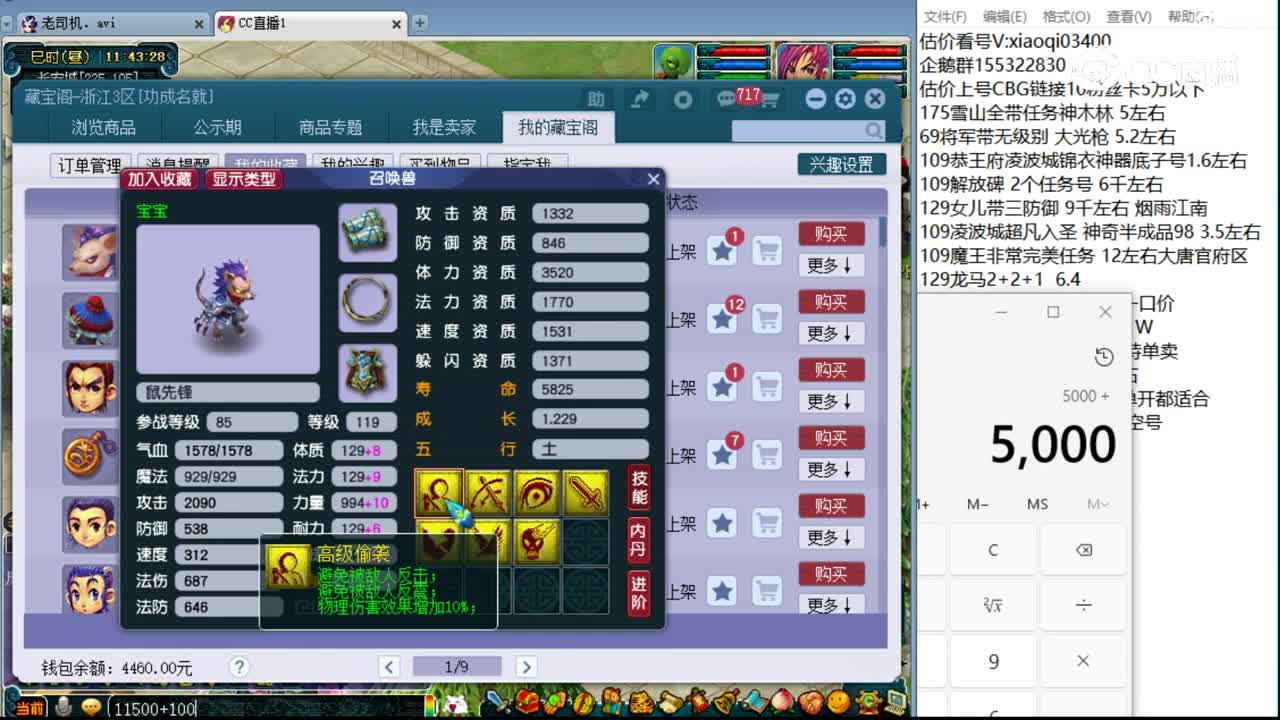Click the 藏宝阁 search input field
1280x720 pixels.
(798, 131)
